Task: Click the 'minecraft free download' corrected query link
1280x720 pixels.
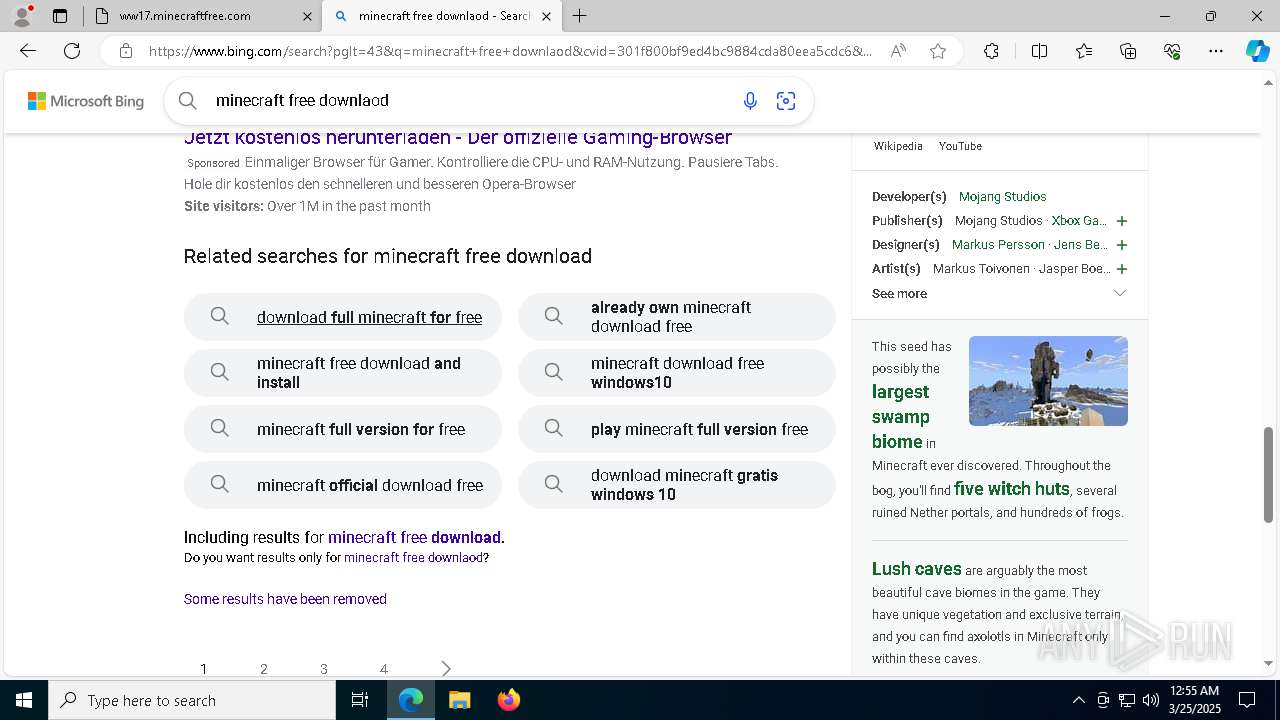Action: pyautogui.click(x=416, y=537)
